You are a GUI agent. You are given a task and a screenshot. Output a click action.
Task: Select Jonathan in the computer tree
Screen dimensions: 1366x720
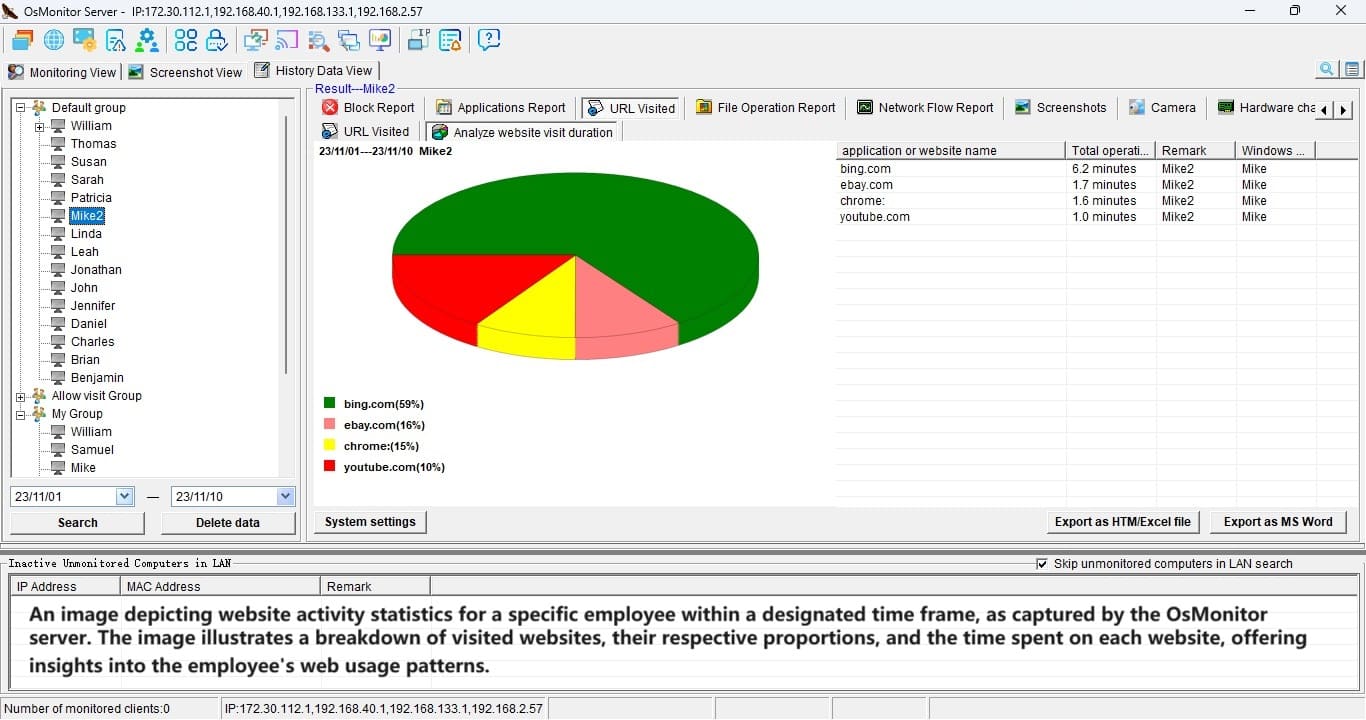(96, 270)
